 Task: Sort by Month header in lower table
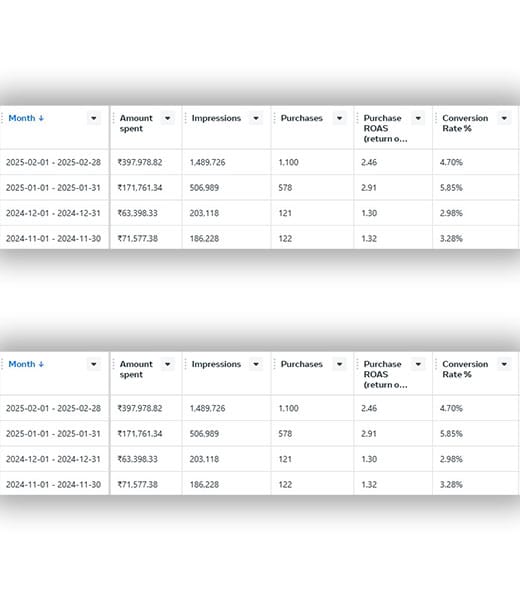26,364
